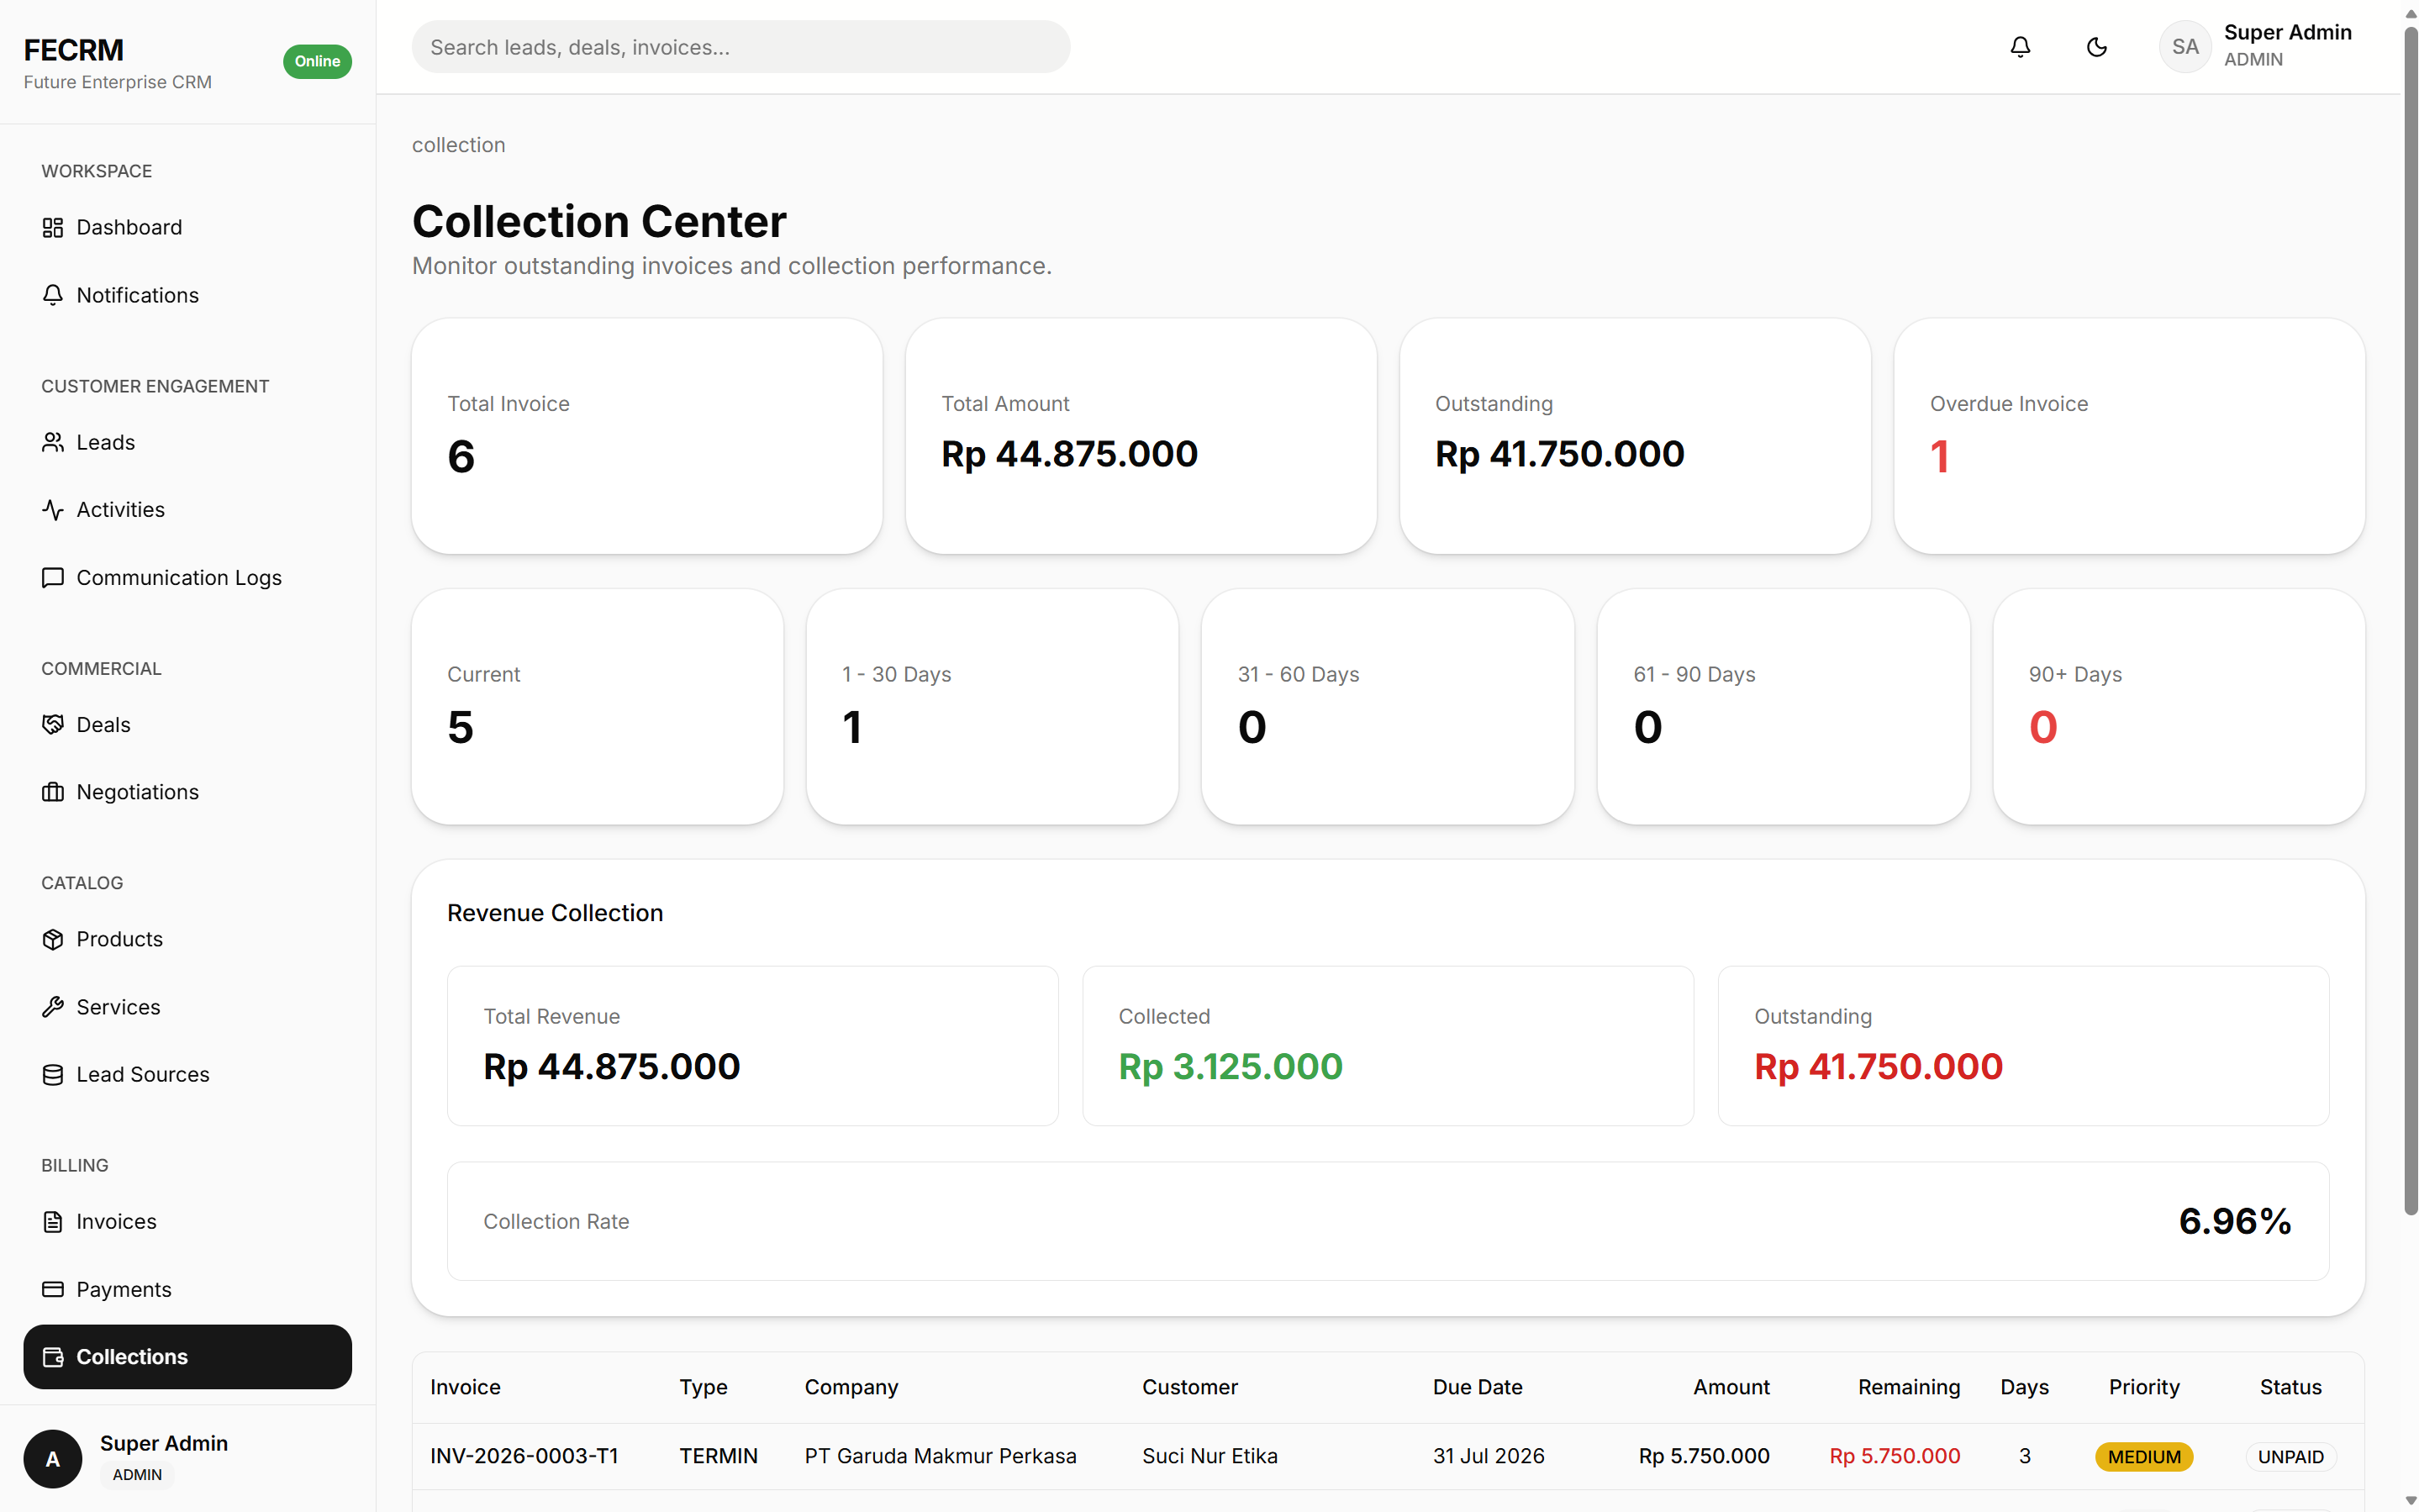Click the Overdue Invoice count 1

pyautogui.click(x=1939, y=456)
